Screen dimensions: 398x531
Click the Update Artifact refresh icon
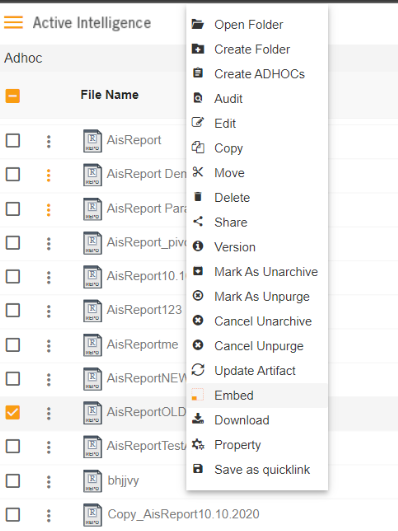tap(198, 370)
